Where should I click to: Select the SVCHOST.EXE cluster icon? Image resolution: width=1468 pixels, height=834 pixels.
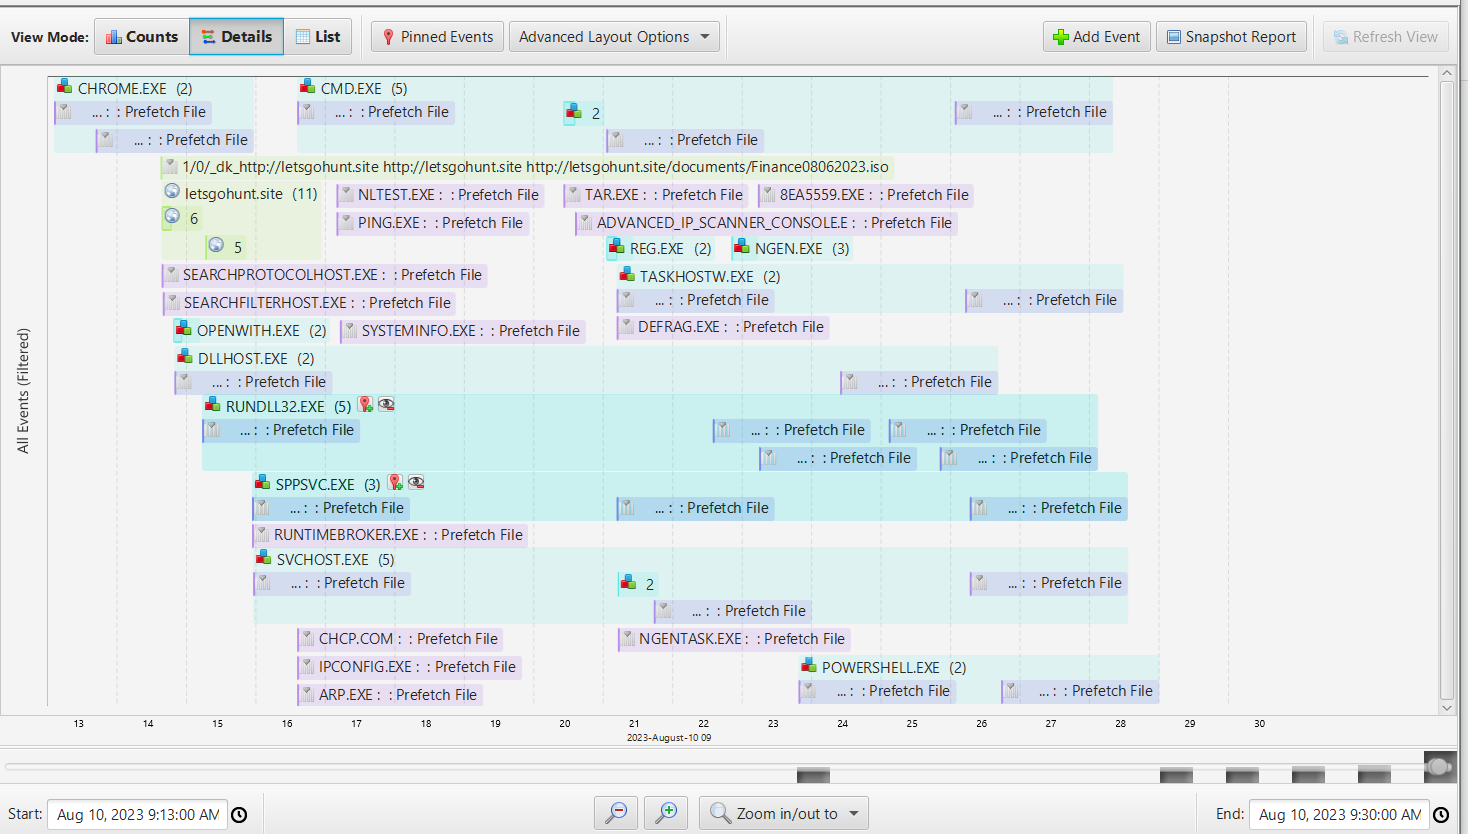click(x=264, y=558)
